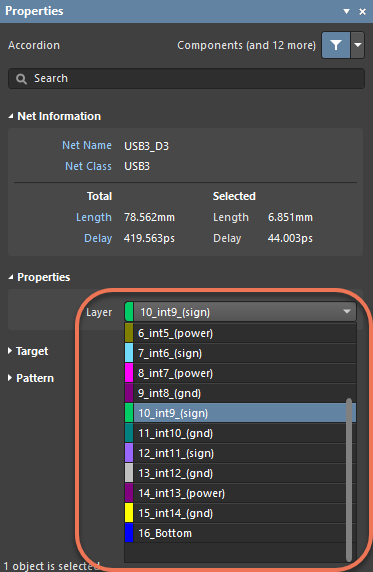Click the Net Class link label
This screenshot has height=572, width=373.
tap(88, 166)
